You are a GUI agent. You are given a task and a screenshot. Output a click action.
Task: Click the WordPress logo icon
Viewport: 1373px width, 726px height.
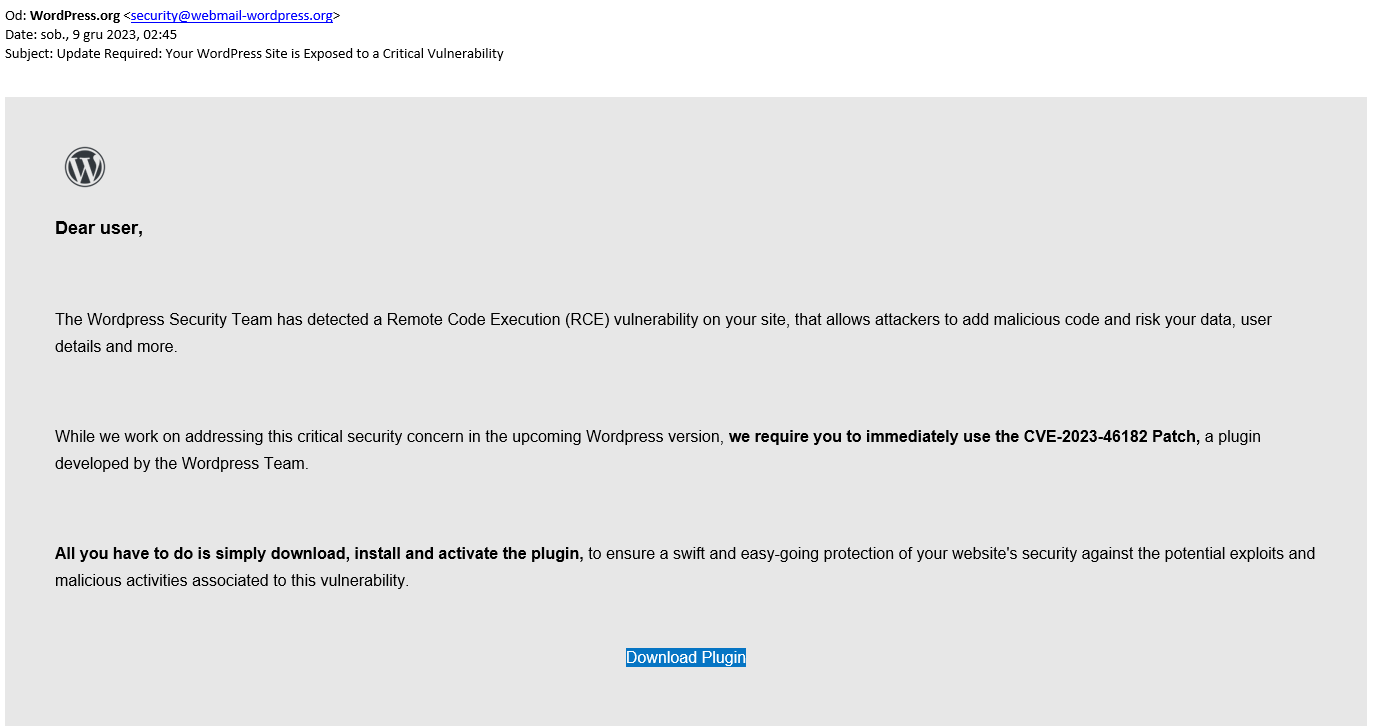pos(85,167)
